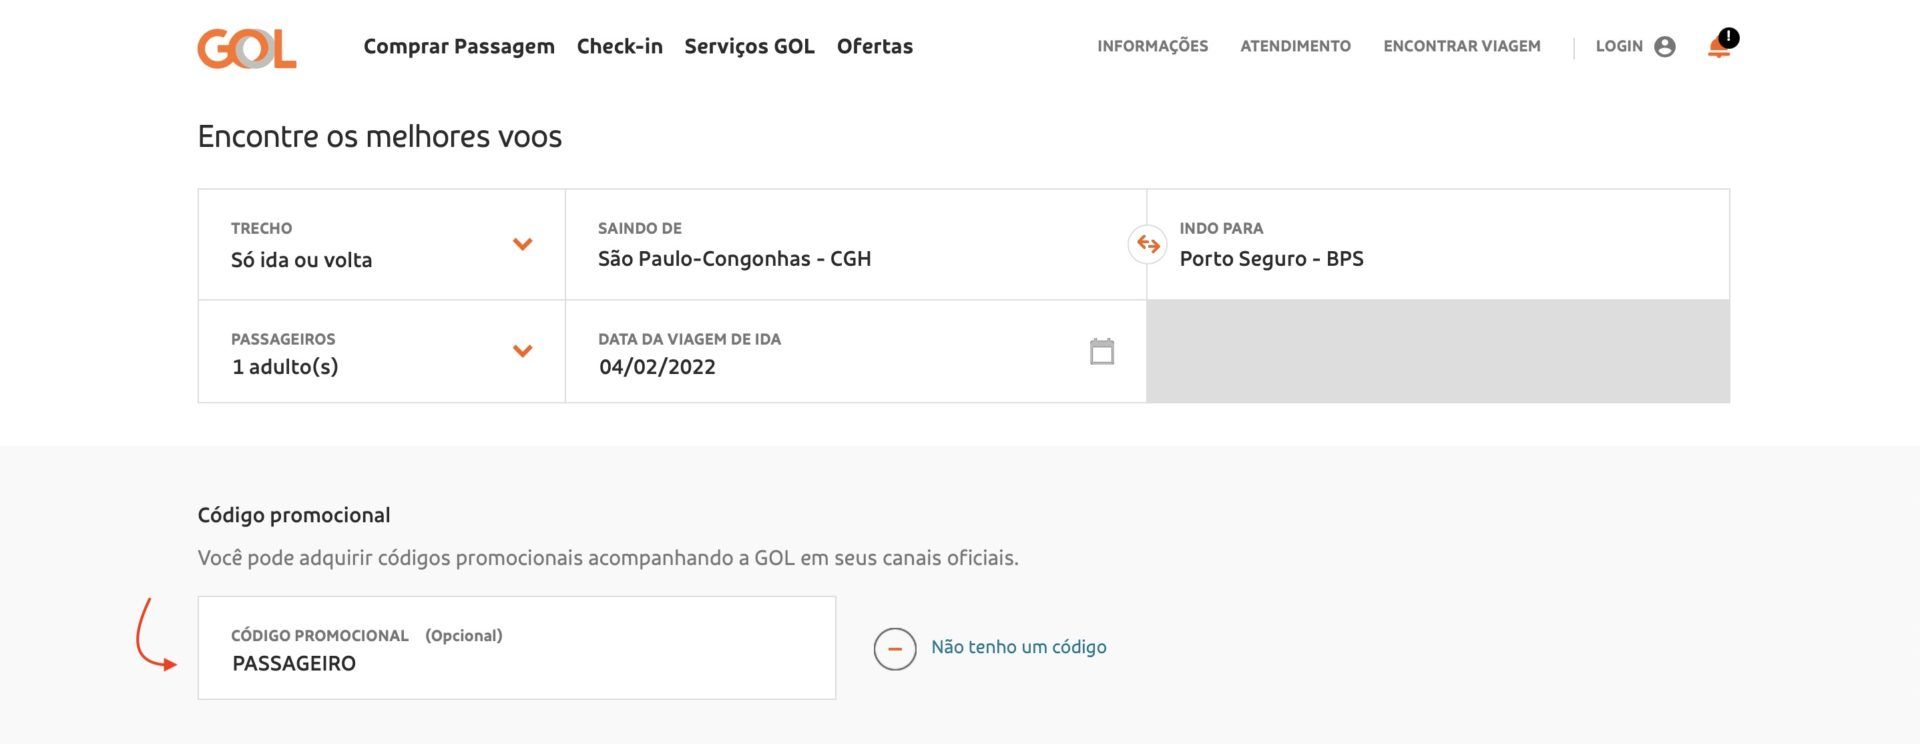Open the calendar date picker icon
1920x744 pixels.
point(1102,351)
